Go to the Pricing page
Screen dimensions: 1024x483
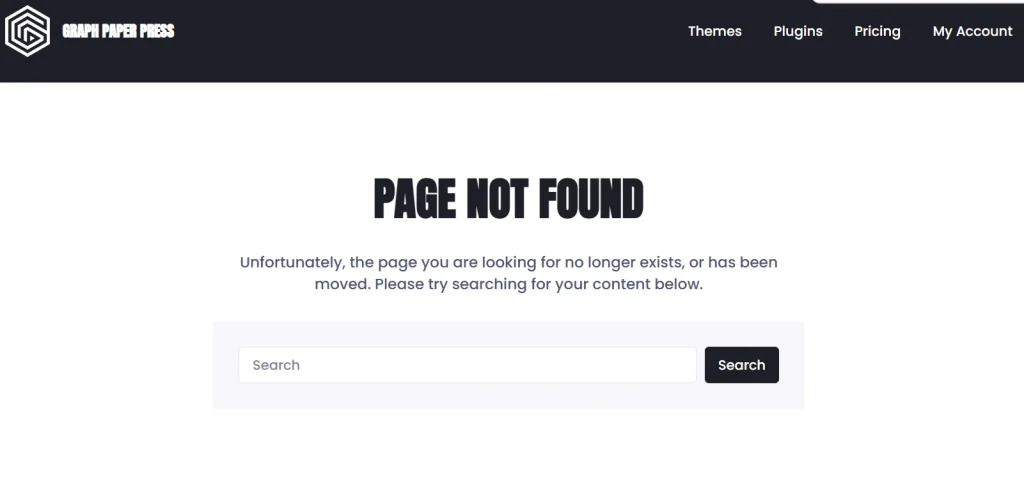(877, 31)
